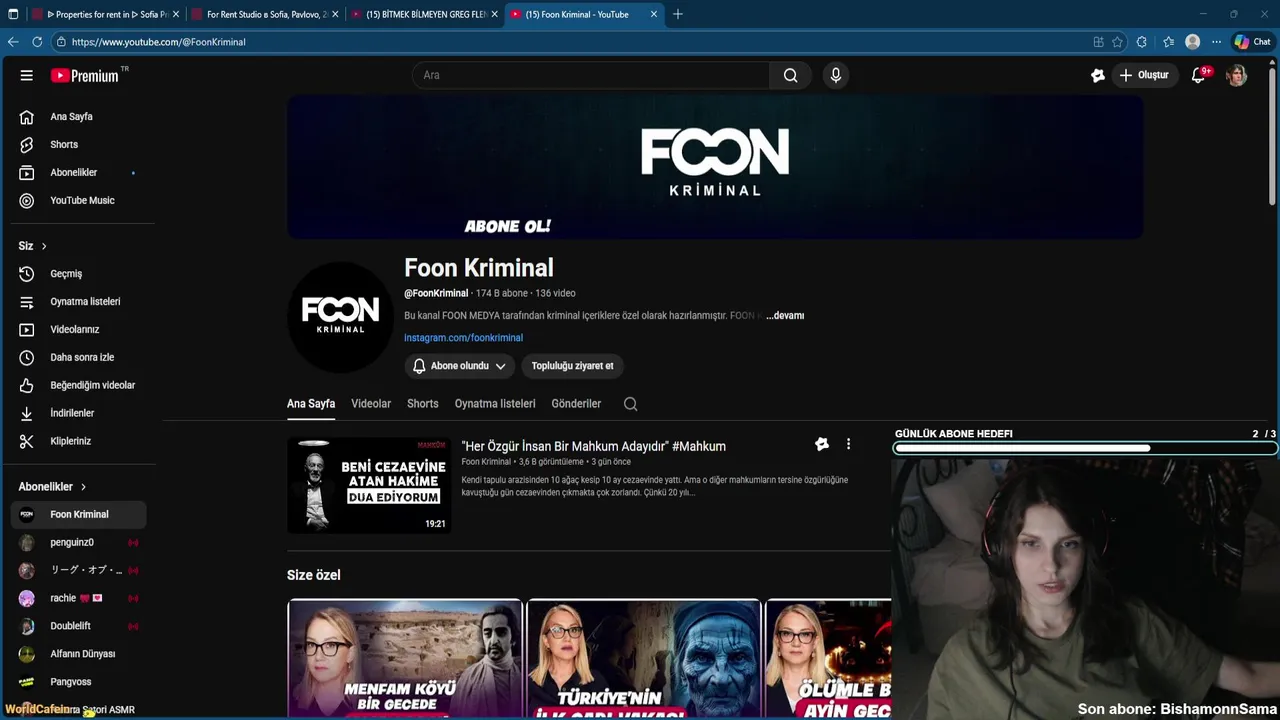Open the Her Özgür İnsan video title
This screenshot has height=720, width=1280.
pyautogui.click(x=593, y=446)
